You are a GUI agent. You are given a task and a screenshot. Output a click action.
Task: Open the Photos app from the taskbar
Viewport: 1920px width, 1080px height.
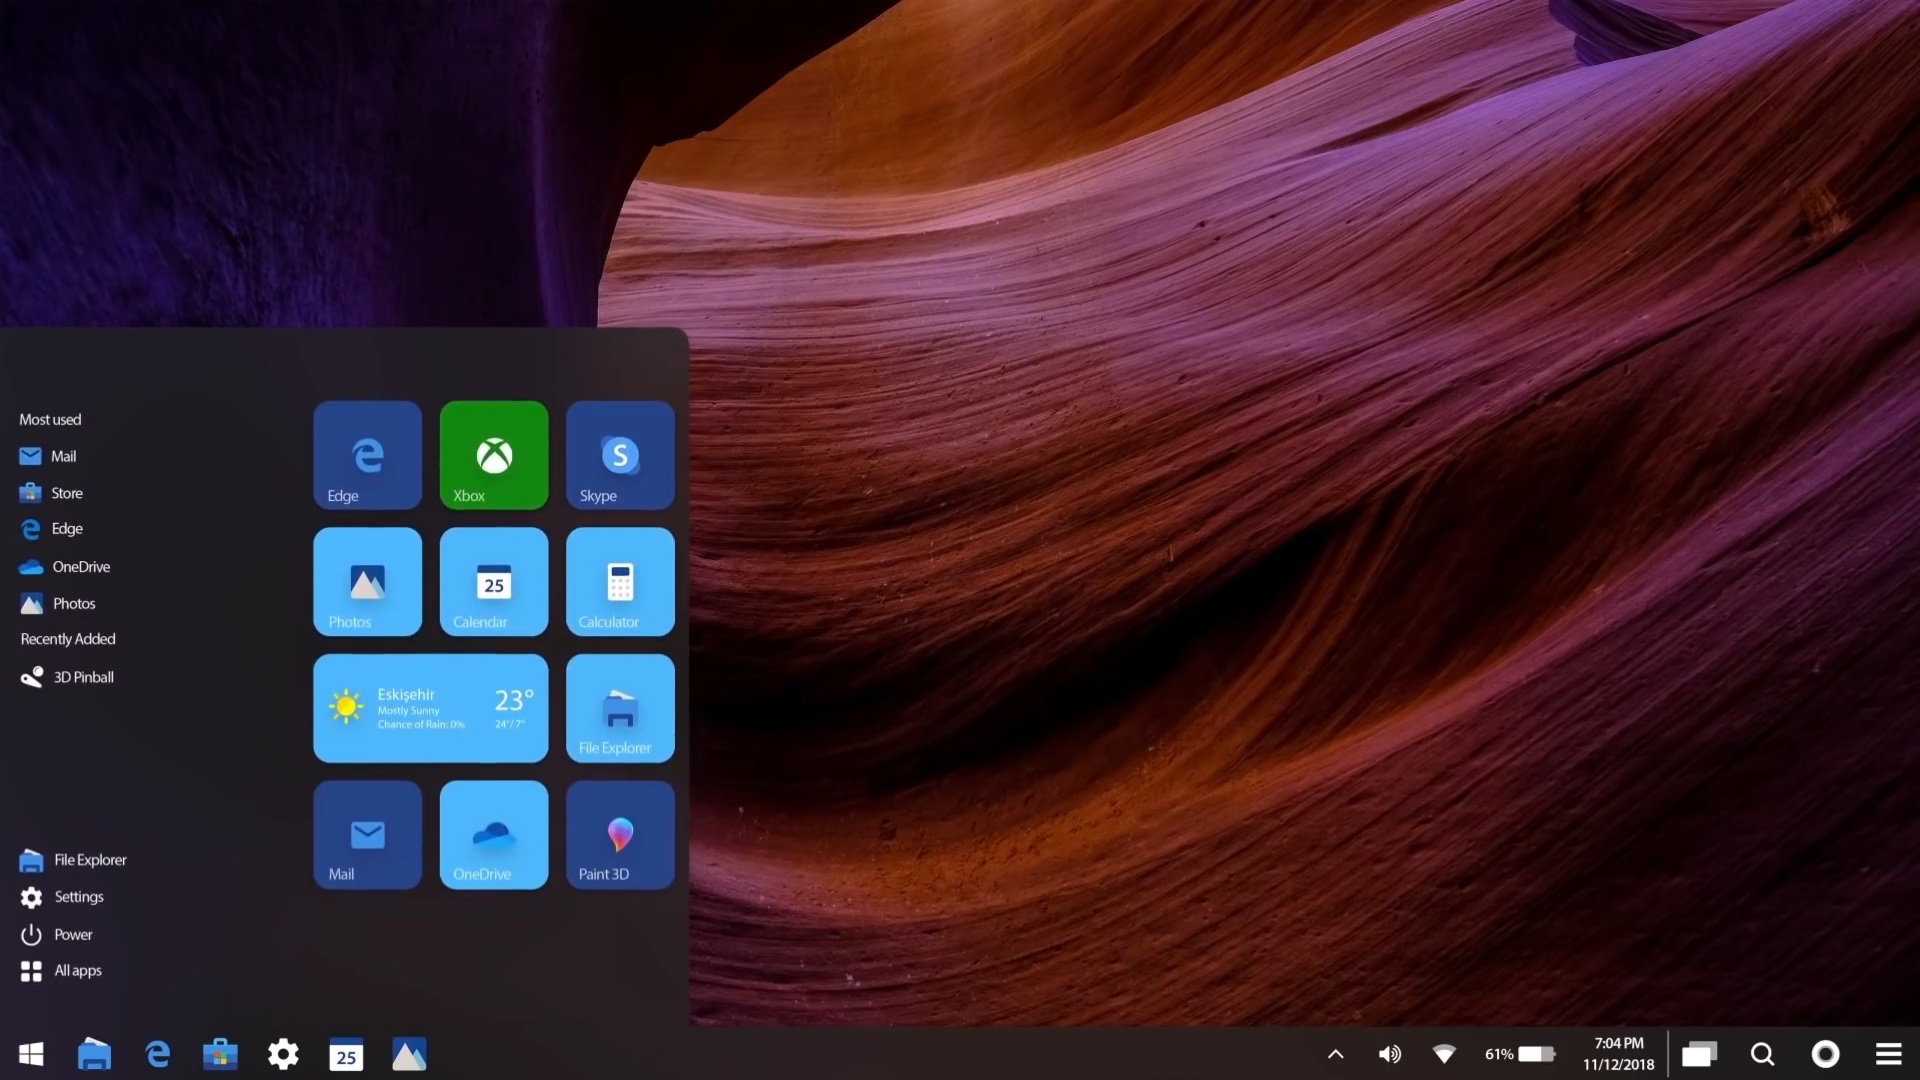pyautogui.click(x=408, y=1054)
